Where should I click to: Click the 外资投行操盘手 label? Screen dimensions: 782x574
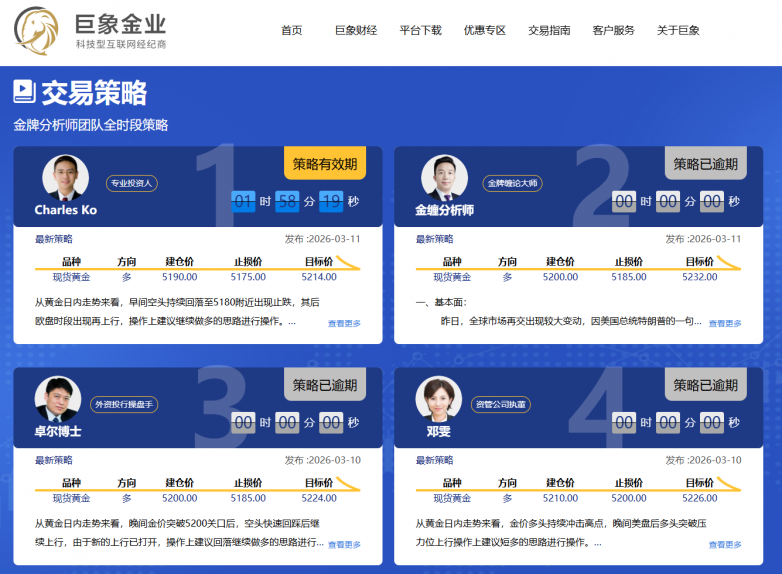124,404
